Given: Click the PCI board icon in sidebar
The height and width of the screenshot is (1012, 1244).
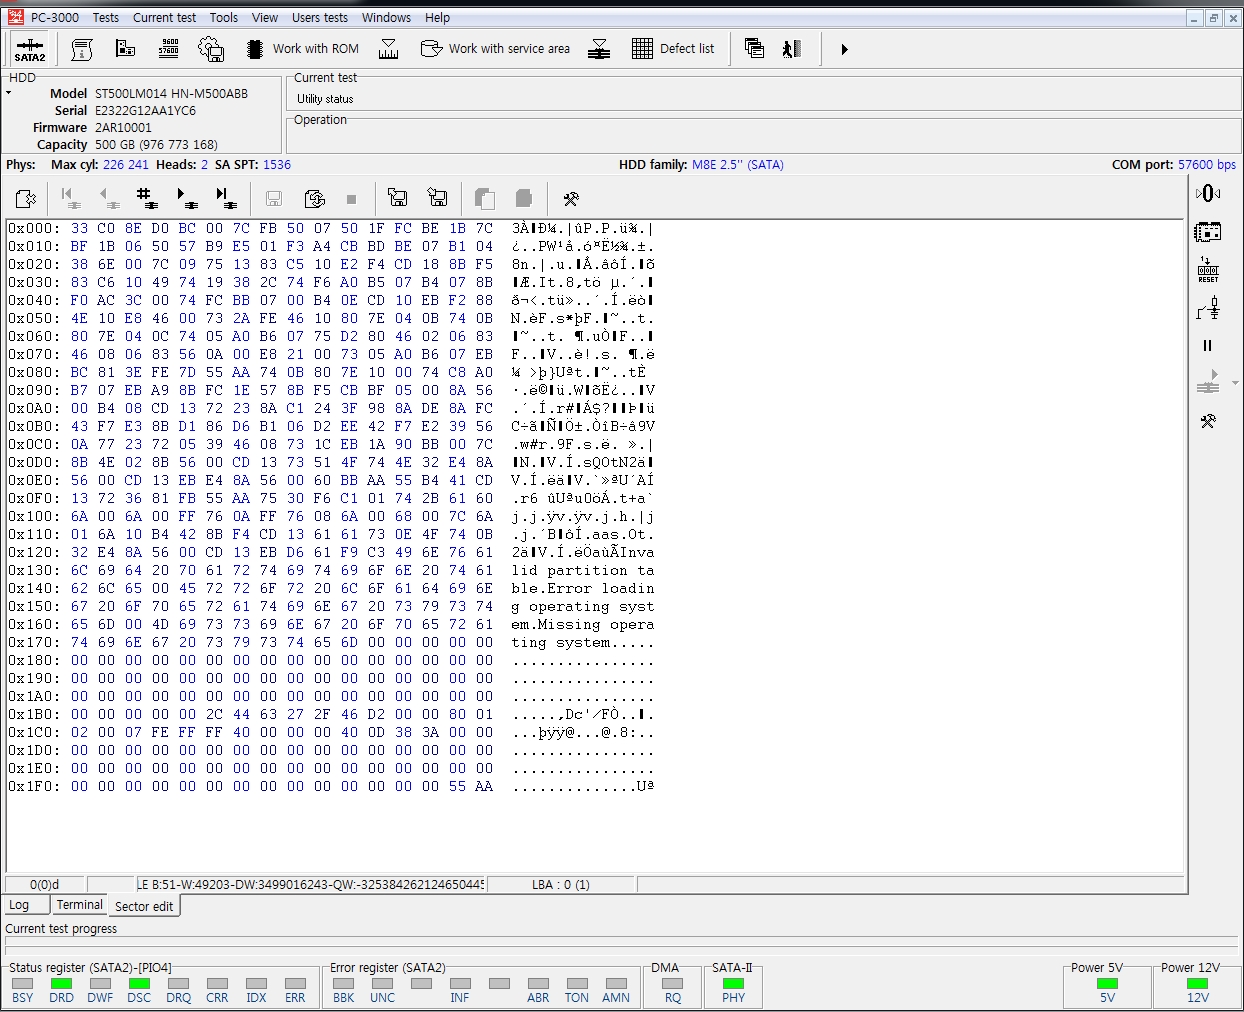Looking at the screenshot, I should point(1207,232).
